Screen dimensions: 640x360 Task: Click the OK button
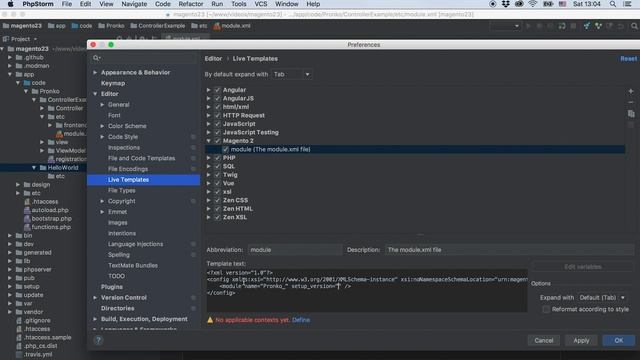pyautogui.click(x=619, y=340)
